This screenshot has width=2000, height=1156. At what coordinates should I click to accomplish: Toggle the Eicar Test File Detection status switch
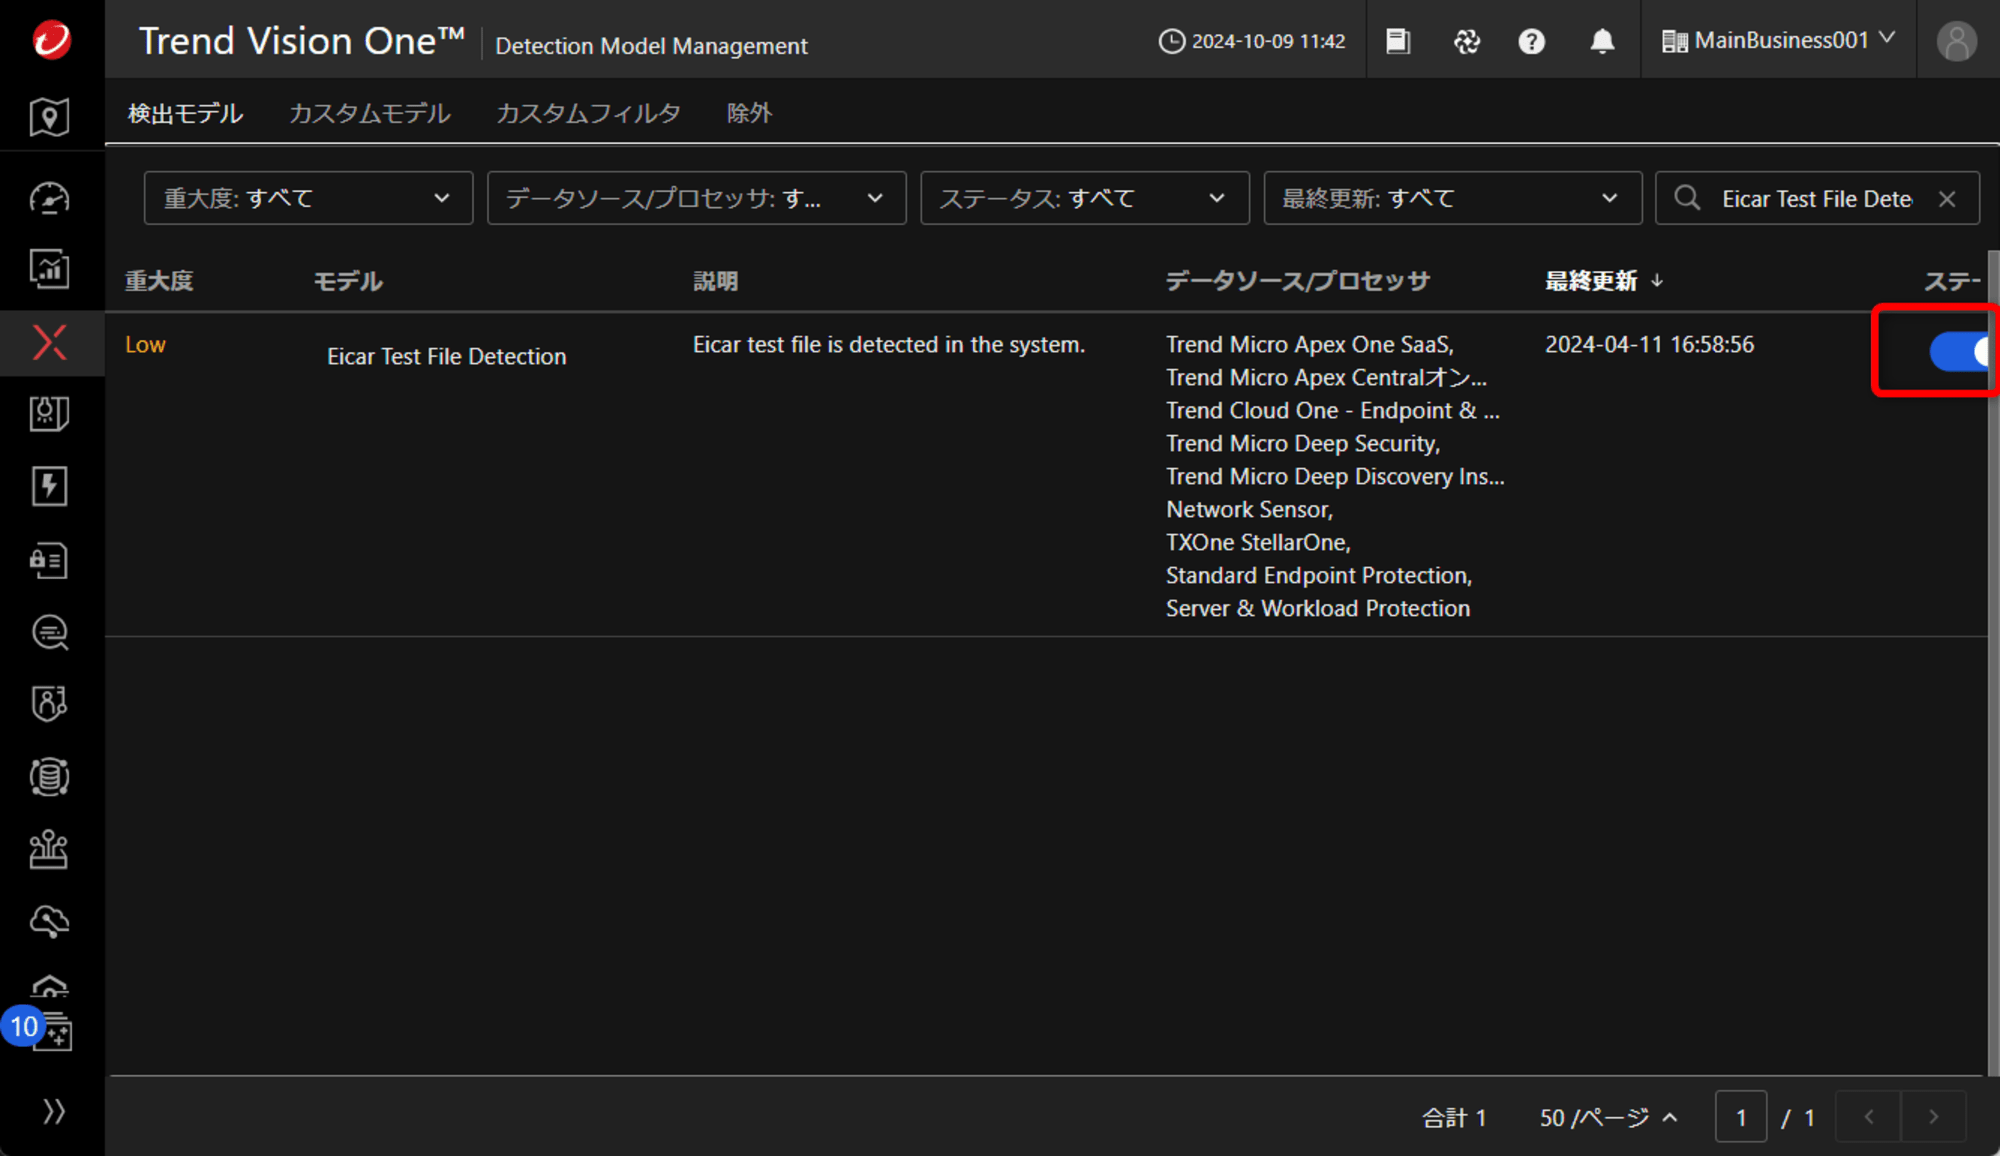tap(1958, 351)
